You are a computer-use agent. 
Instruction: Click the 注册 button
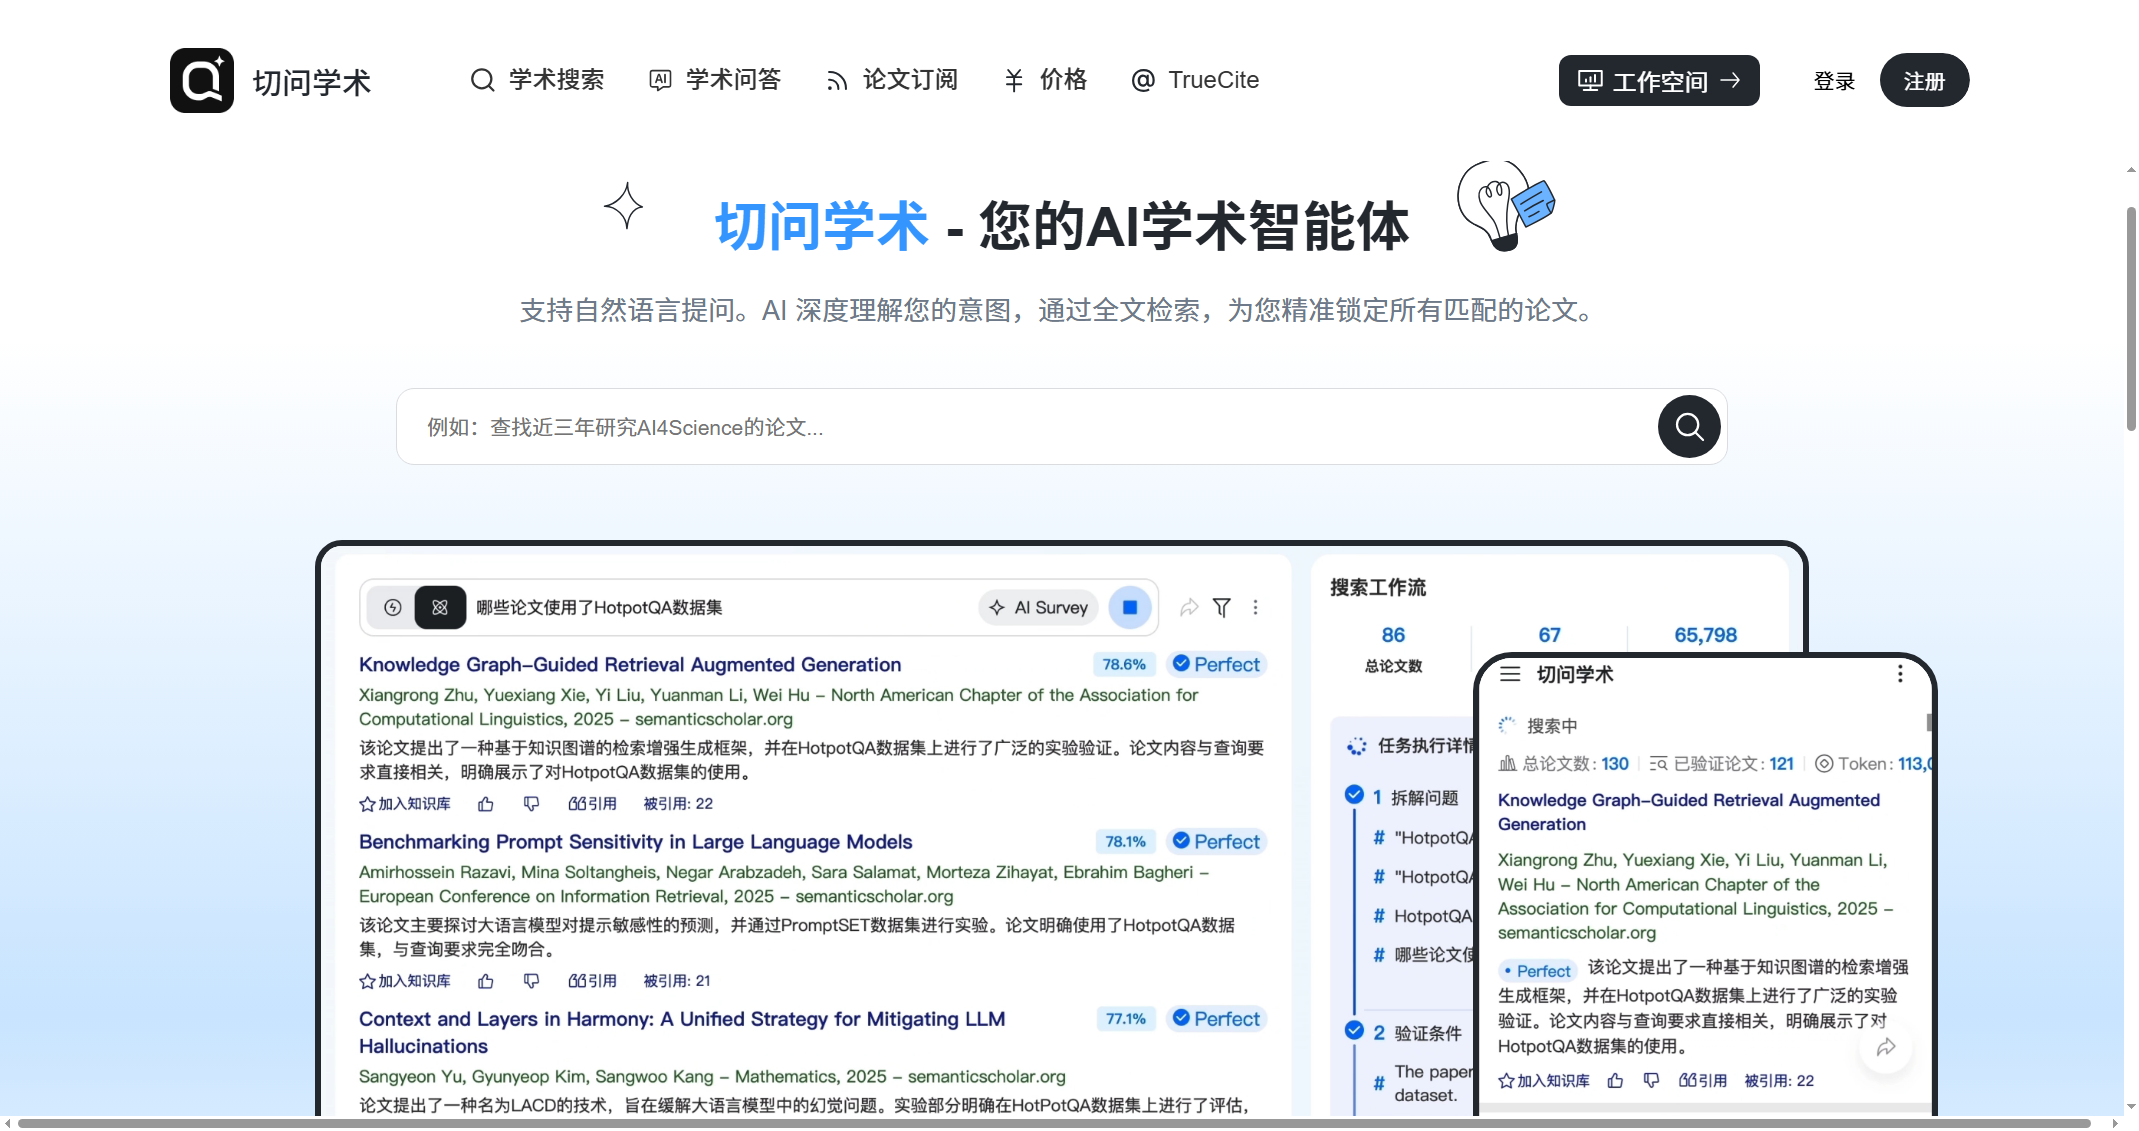coord(1924,80)
